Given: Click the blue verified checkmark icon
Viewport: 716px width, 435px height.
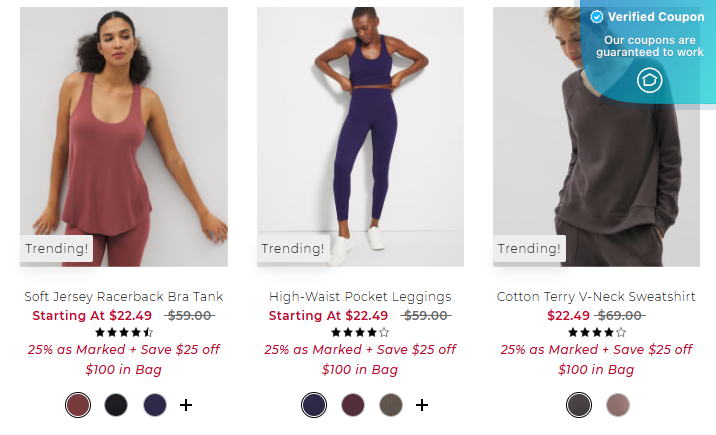Looking at the screenshot, I should click(596, 17).
